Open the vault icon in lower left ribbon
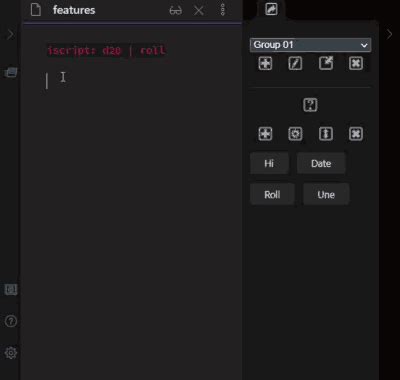The width and height of the screenshot is (400, 380). (x=11, y=289)
